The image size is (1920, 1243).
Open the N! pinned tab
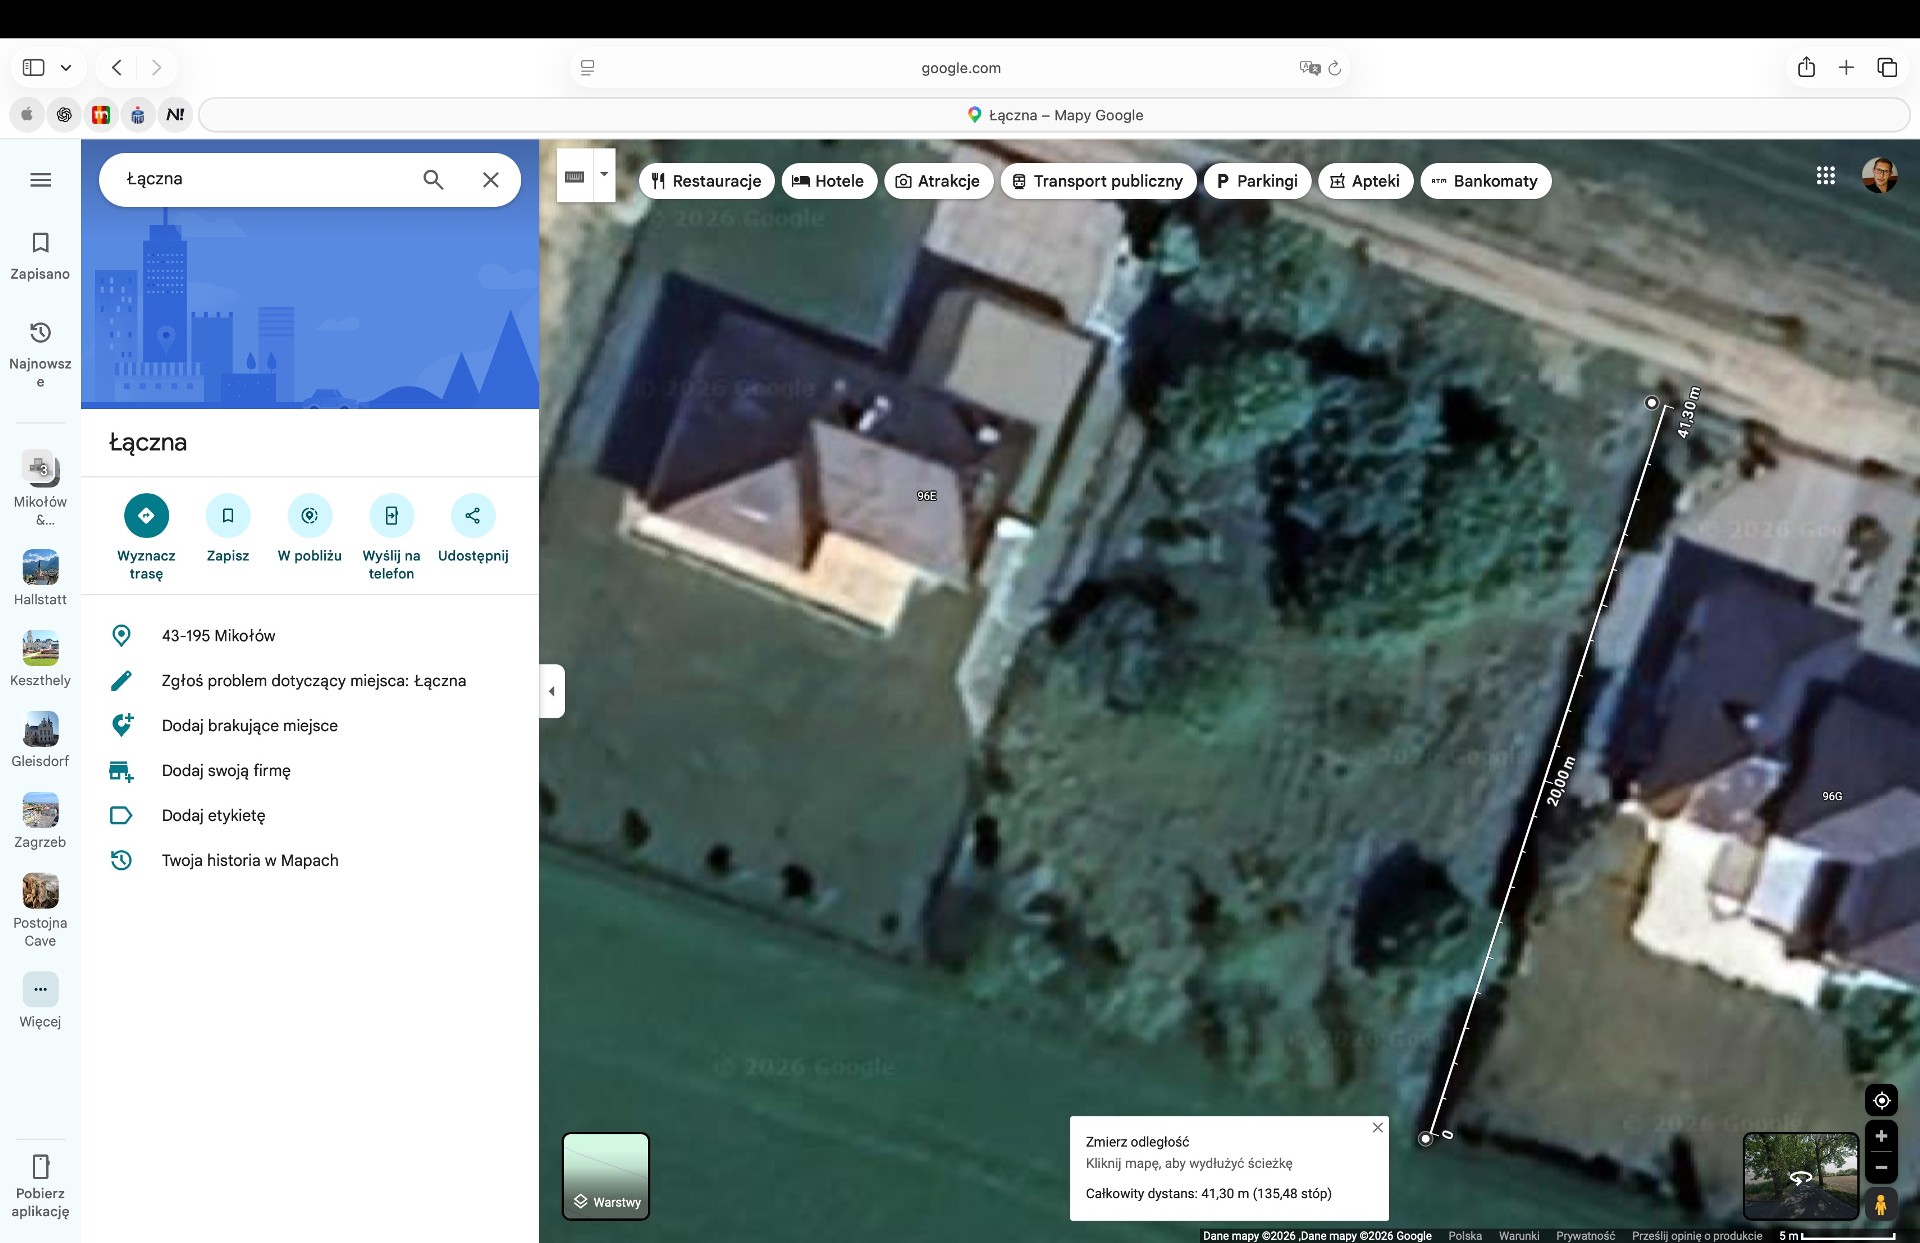pyautogui.click(x=175, y=115)
